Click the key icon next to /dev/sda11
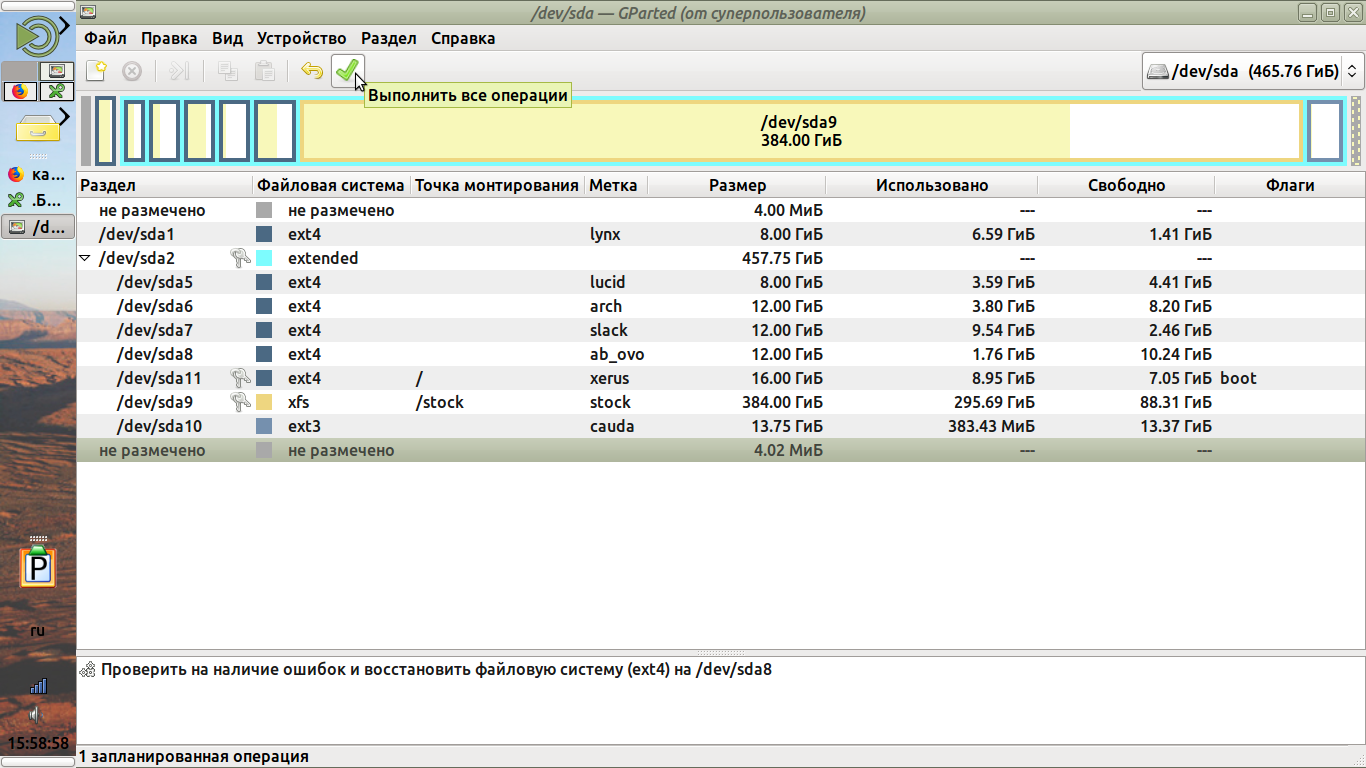This screenshot has width=1366, height=768. pyautogui.click(x=240, y=378)
